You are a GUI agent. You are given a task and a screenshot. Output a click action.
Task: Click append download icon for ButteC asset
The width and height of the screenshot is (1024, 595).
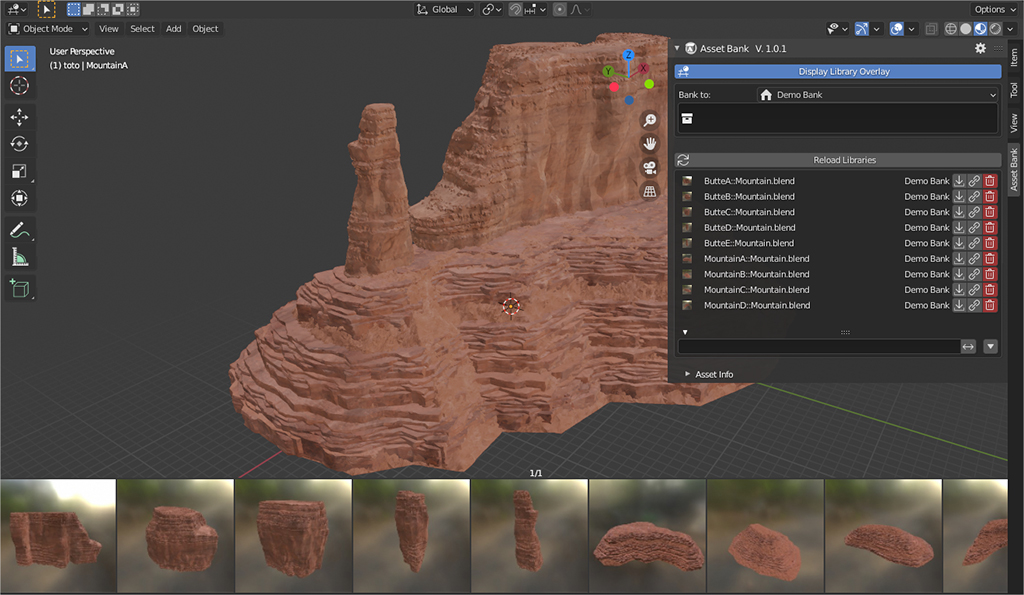[x=958, y=212]
